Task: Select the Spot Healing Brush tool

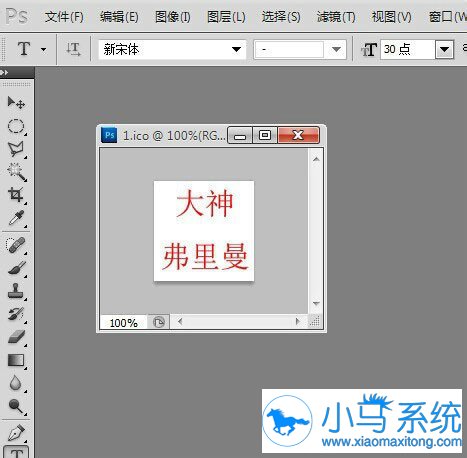Action: pos(16,245)
